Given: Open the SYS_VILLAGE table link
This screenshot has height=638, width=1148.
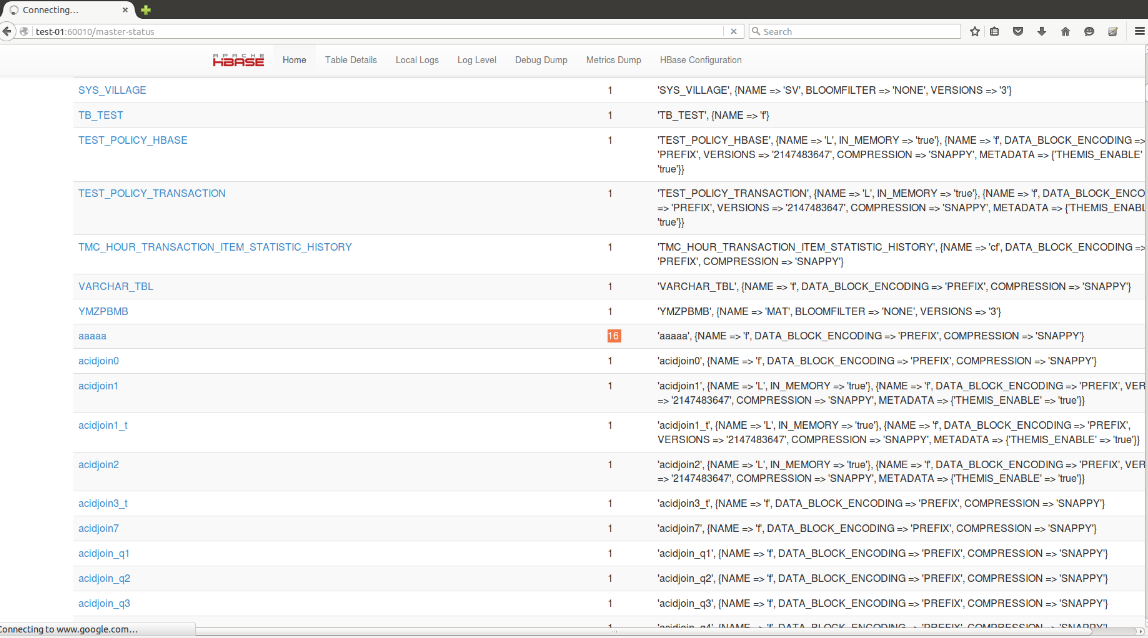Looking at the screenshot, I should pyautogui.click(x=111, y=89).
